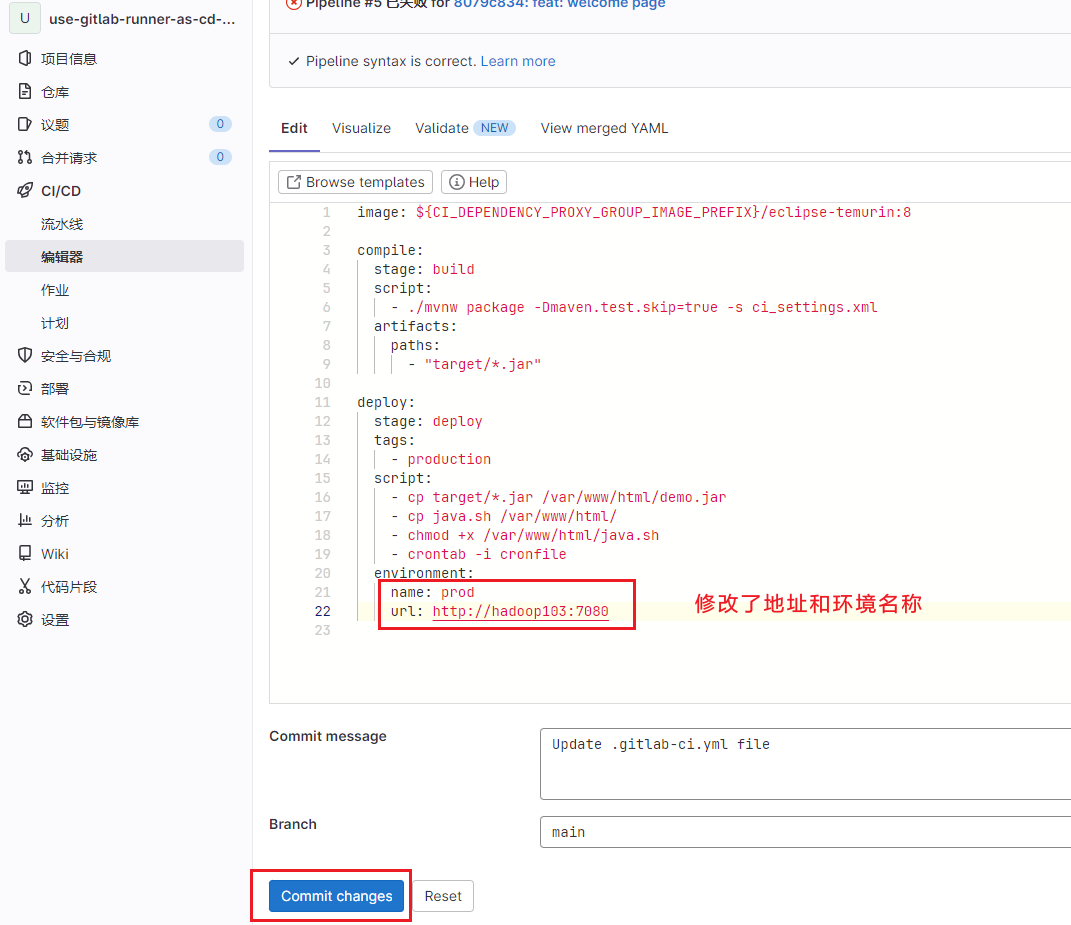Open security and compliance shield icon
This screenshot has width=1071, height=925.
(25, 356)
